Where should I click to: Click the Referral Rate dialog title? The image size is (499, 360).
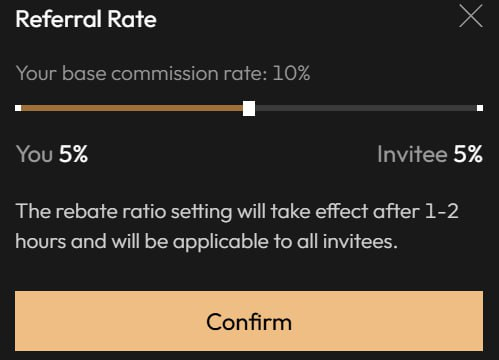click(86, 19)
